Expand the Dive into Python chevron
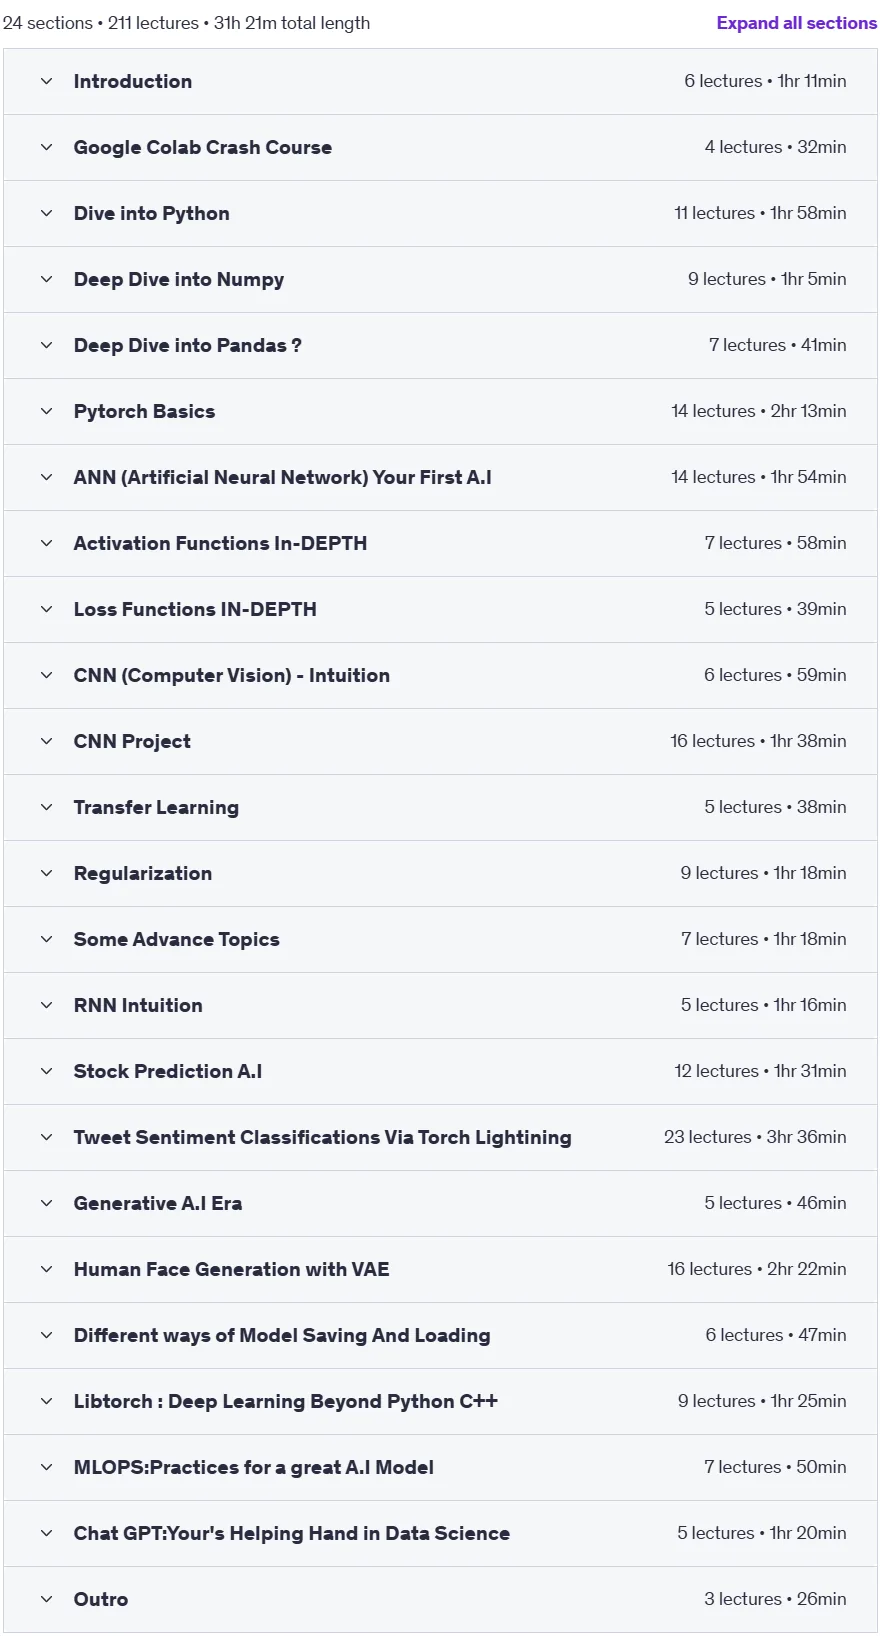The height and width of the screenshot is (1636, 880). [46, 213]
